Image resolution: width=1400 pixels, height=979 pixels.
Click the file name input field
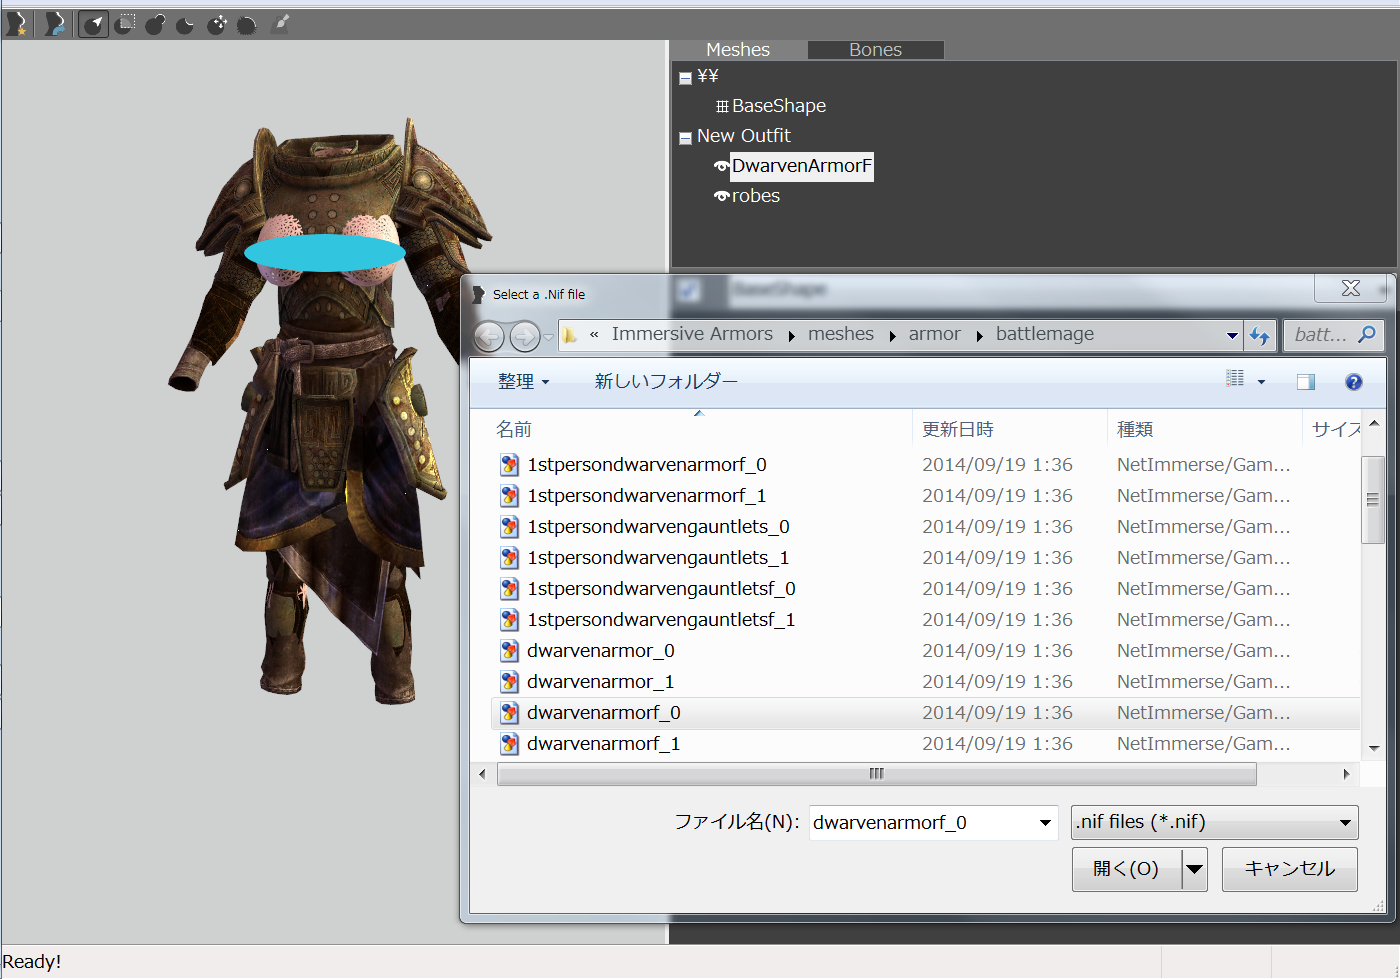(x=923, y=823)
